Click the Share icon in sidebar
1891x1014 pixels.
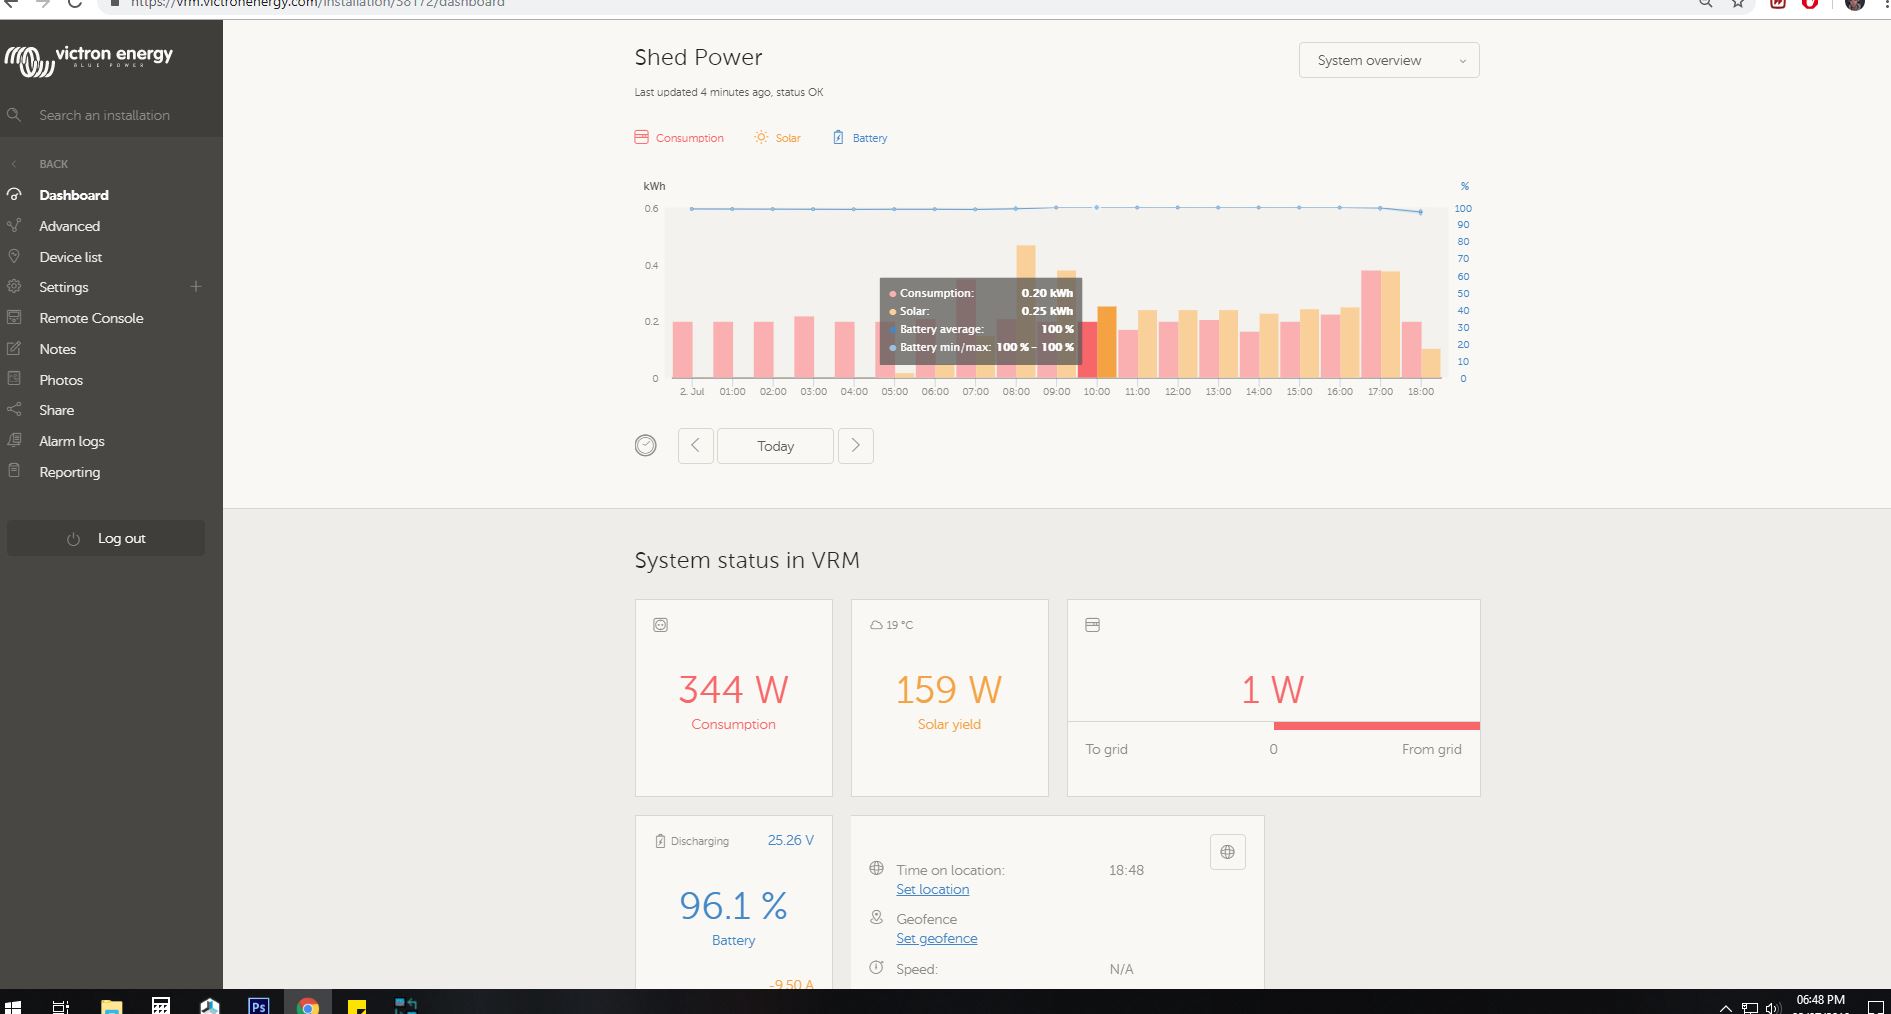tap(14, 409)
